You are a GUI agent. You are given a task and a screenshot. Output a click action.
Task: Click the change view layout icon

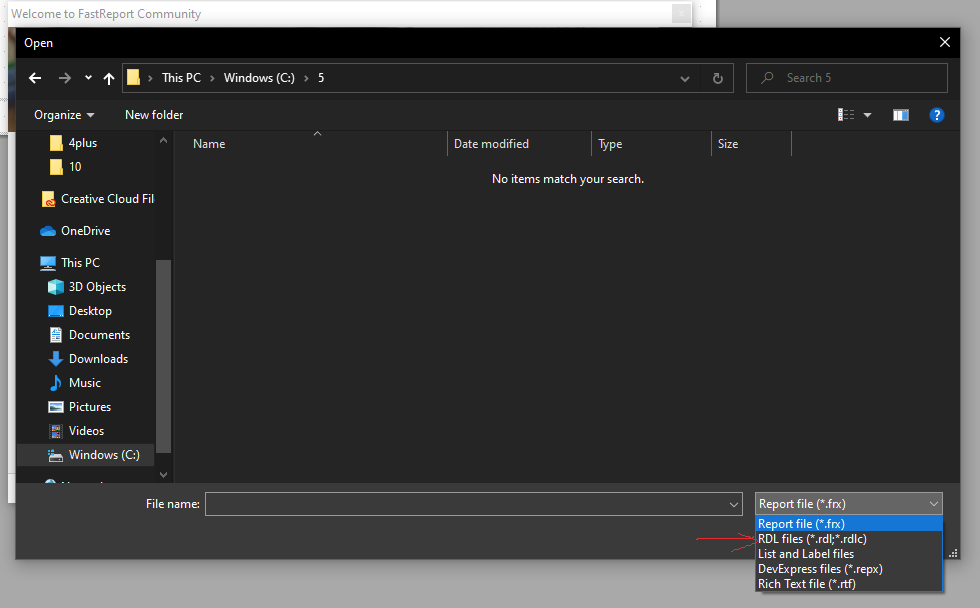click(x=845, y=114)
